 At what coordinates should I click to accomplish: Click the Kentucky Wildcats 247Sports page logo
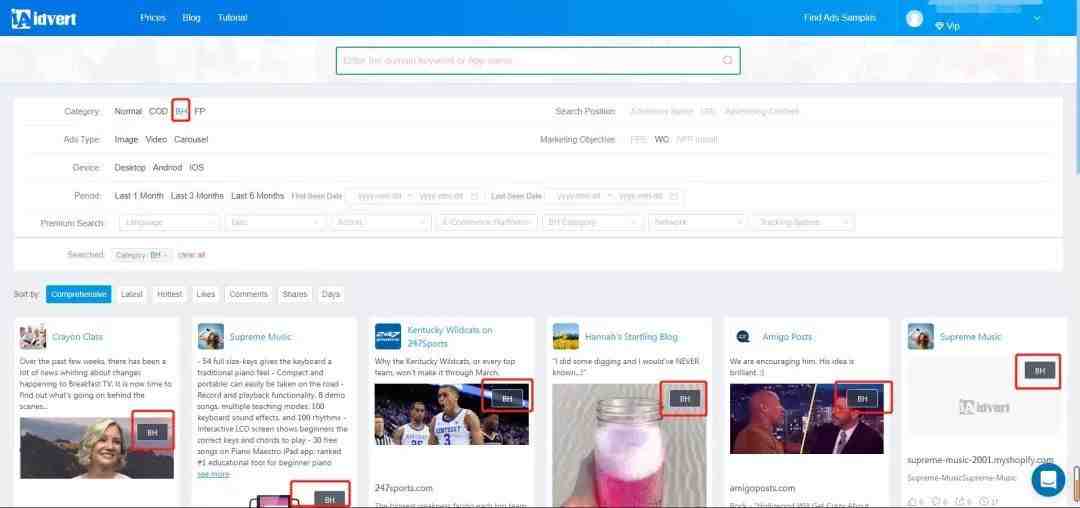point(388,337)
